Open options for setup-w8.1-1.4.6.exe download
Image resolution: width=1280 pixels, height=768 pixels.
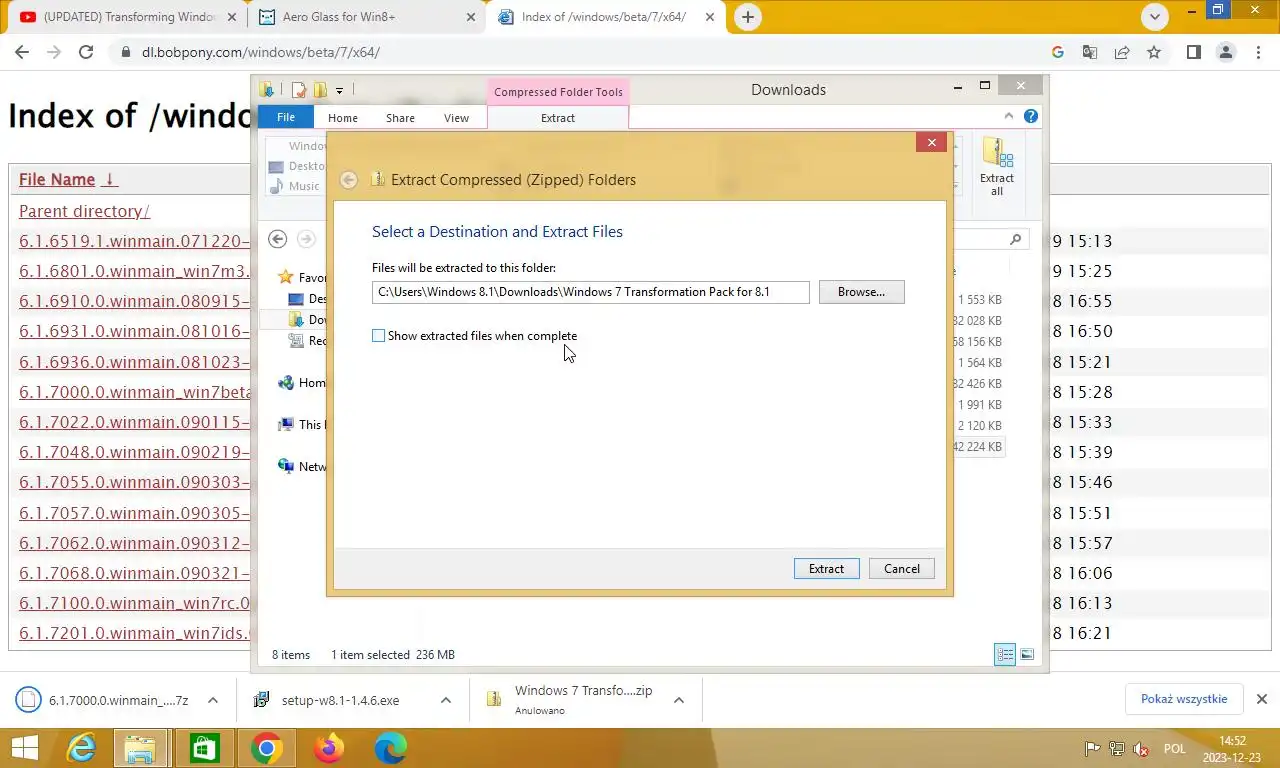pos(445,700)
